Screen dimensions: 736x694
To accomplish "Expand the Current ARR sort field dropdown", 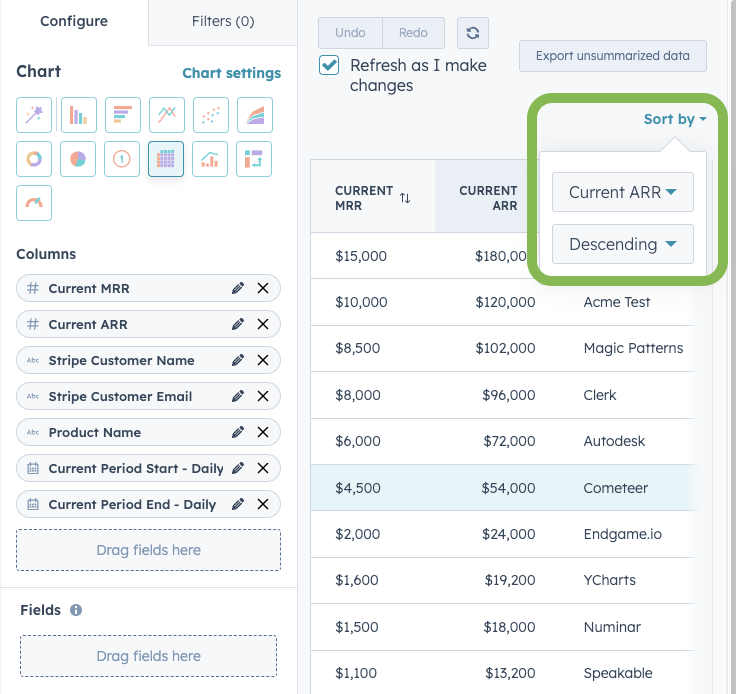I will (x=622, y=192).
